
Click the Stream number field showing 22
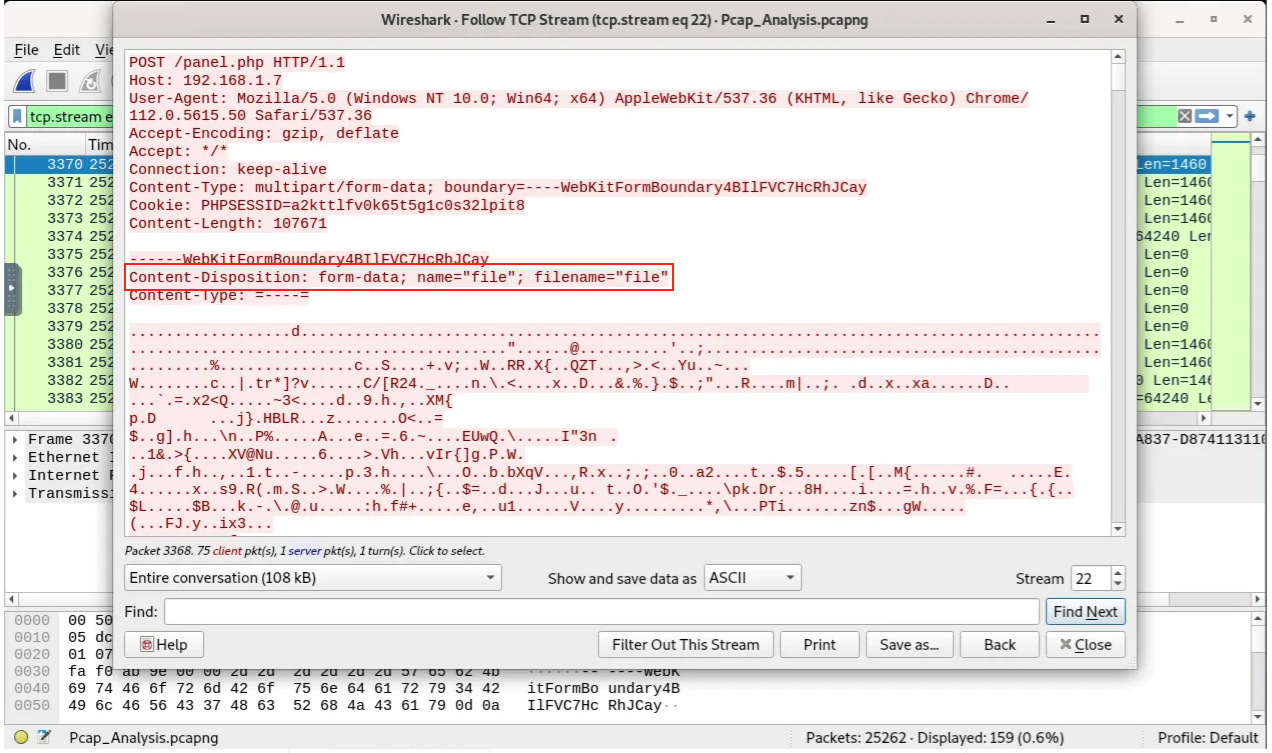click(1089, 578)
